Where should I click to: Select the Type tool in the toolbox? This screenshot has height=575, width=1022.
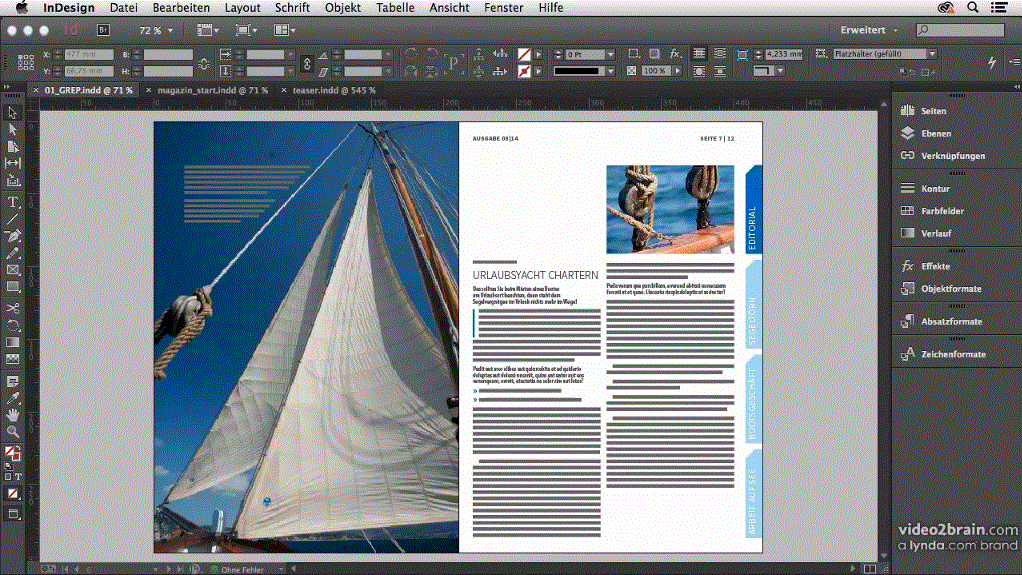(x=13, y=201)
